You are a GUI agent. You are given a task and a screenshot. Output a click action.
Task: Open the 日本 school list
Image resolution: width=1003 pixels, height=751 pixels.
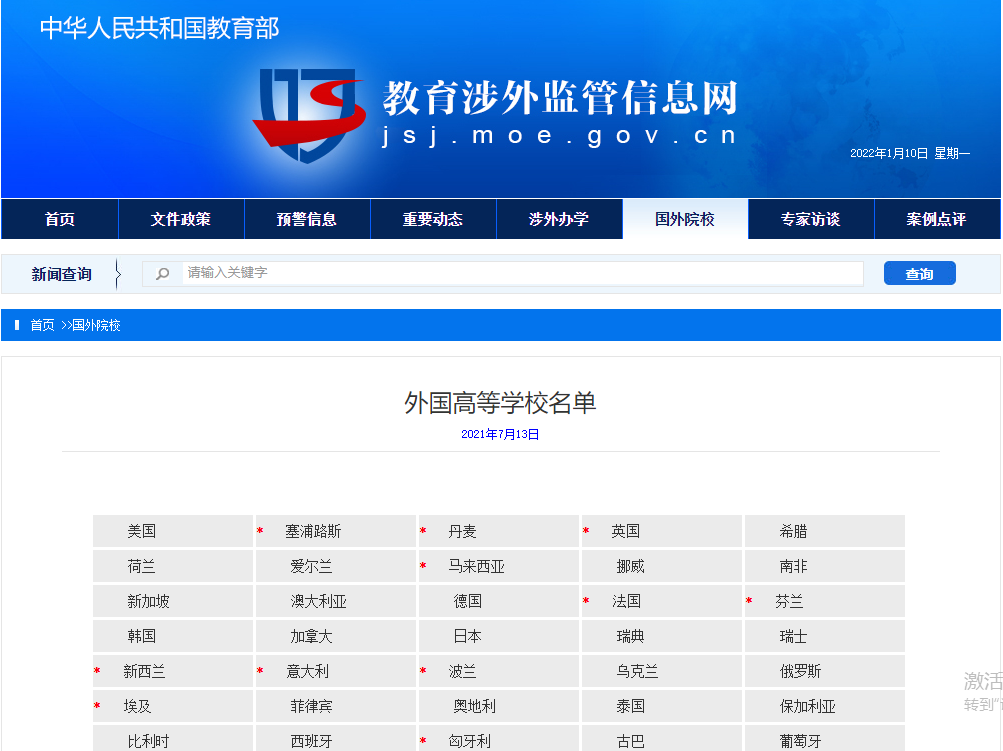click(x=468, y=636)
